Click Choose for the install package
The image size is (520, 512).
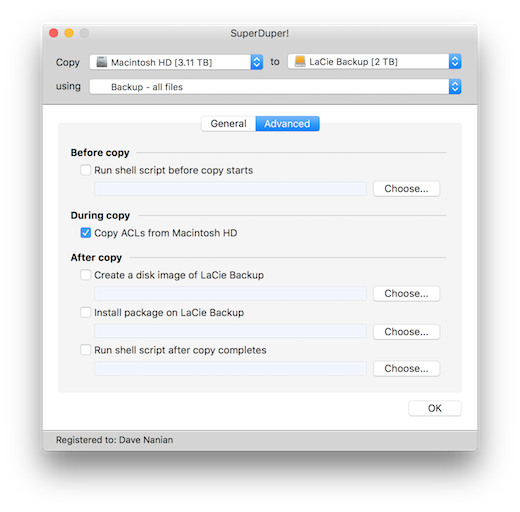tap(406, 332)
